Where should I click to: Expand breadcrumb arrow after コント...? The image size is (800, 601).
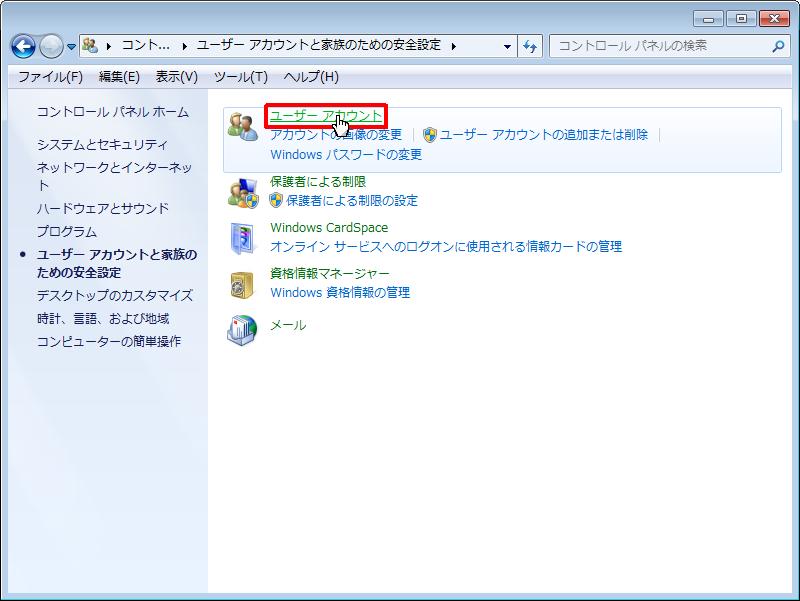point(185,46)
